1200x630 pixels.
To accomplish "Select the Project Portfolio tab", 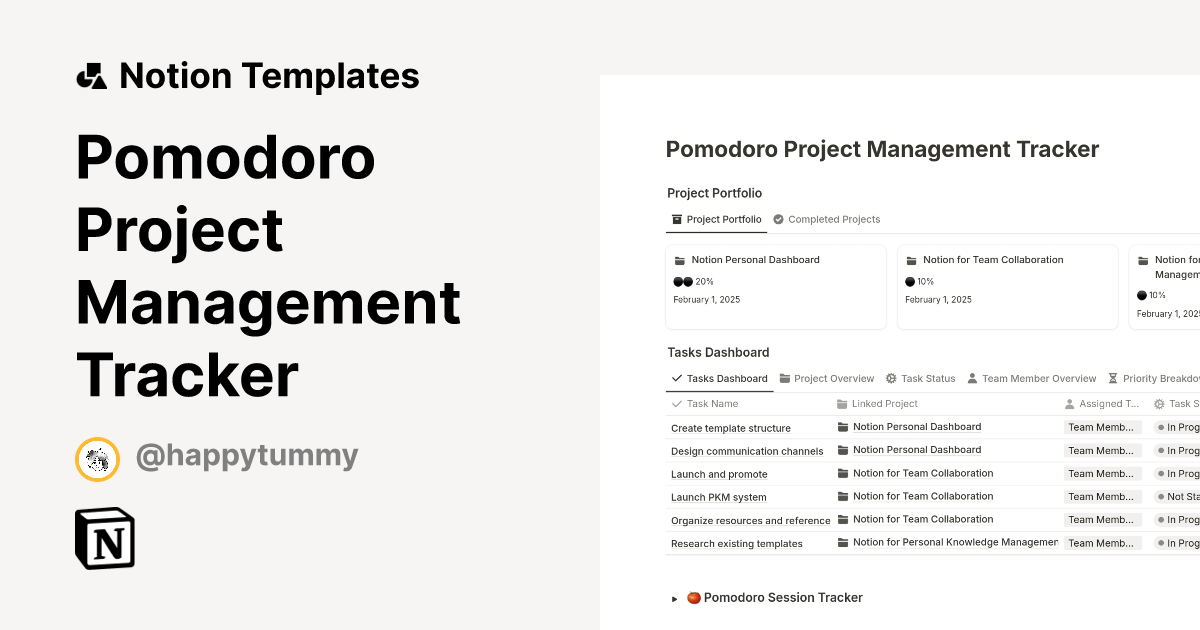I will click(716, 219).
